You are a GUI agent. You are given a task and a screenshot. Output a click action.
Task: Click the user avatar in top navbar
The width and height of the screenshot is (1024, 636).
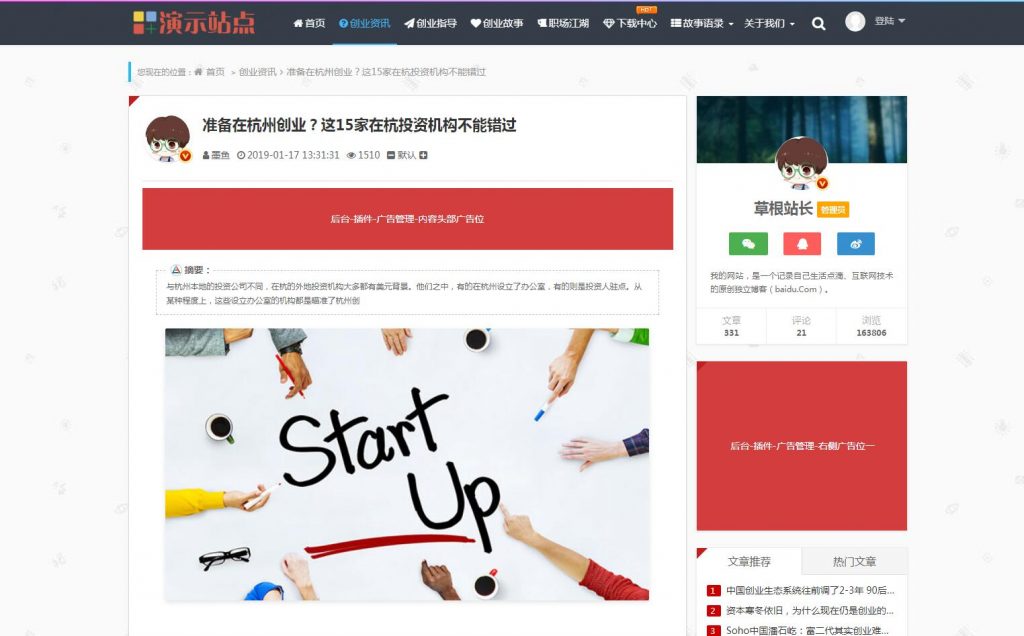855,22
